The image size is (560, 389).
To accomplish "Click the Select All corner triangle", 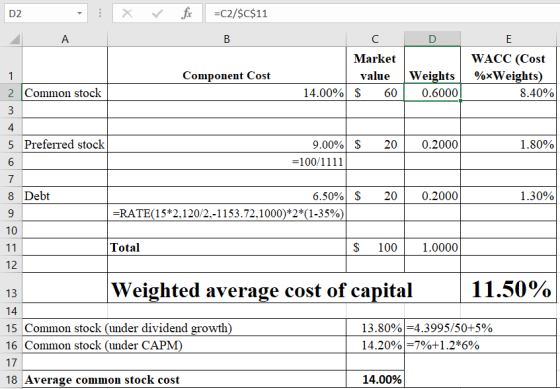I will tap(15, 39).
